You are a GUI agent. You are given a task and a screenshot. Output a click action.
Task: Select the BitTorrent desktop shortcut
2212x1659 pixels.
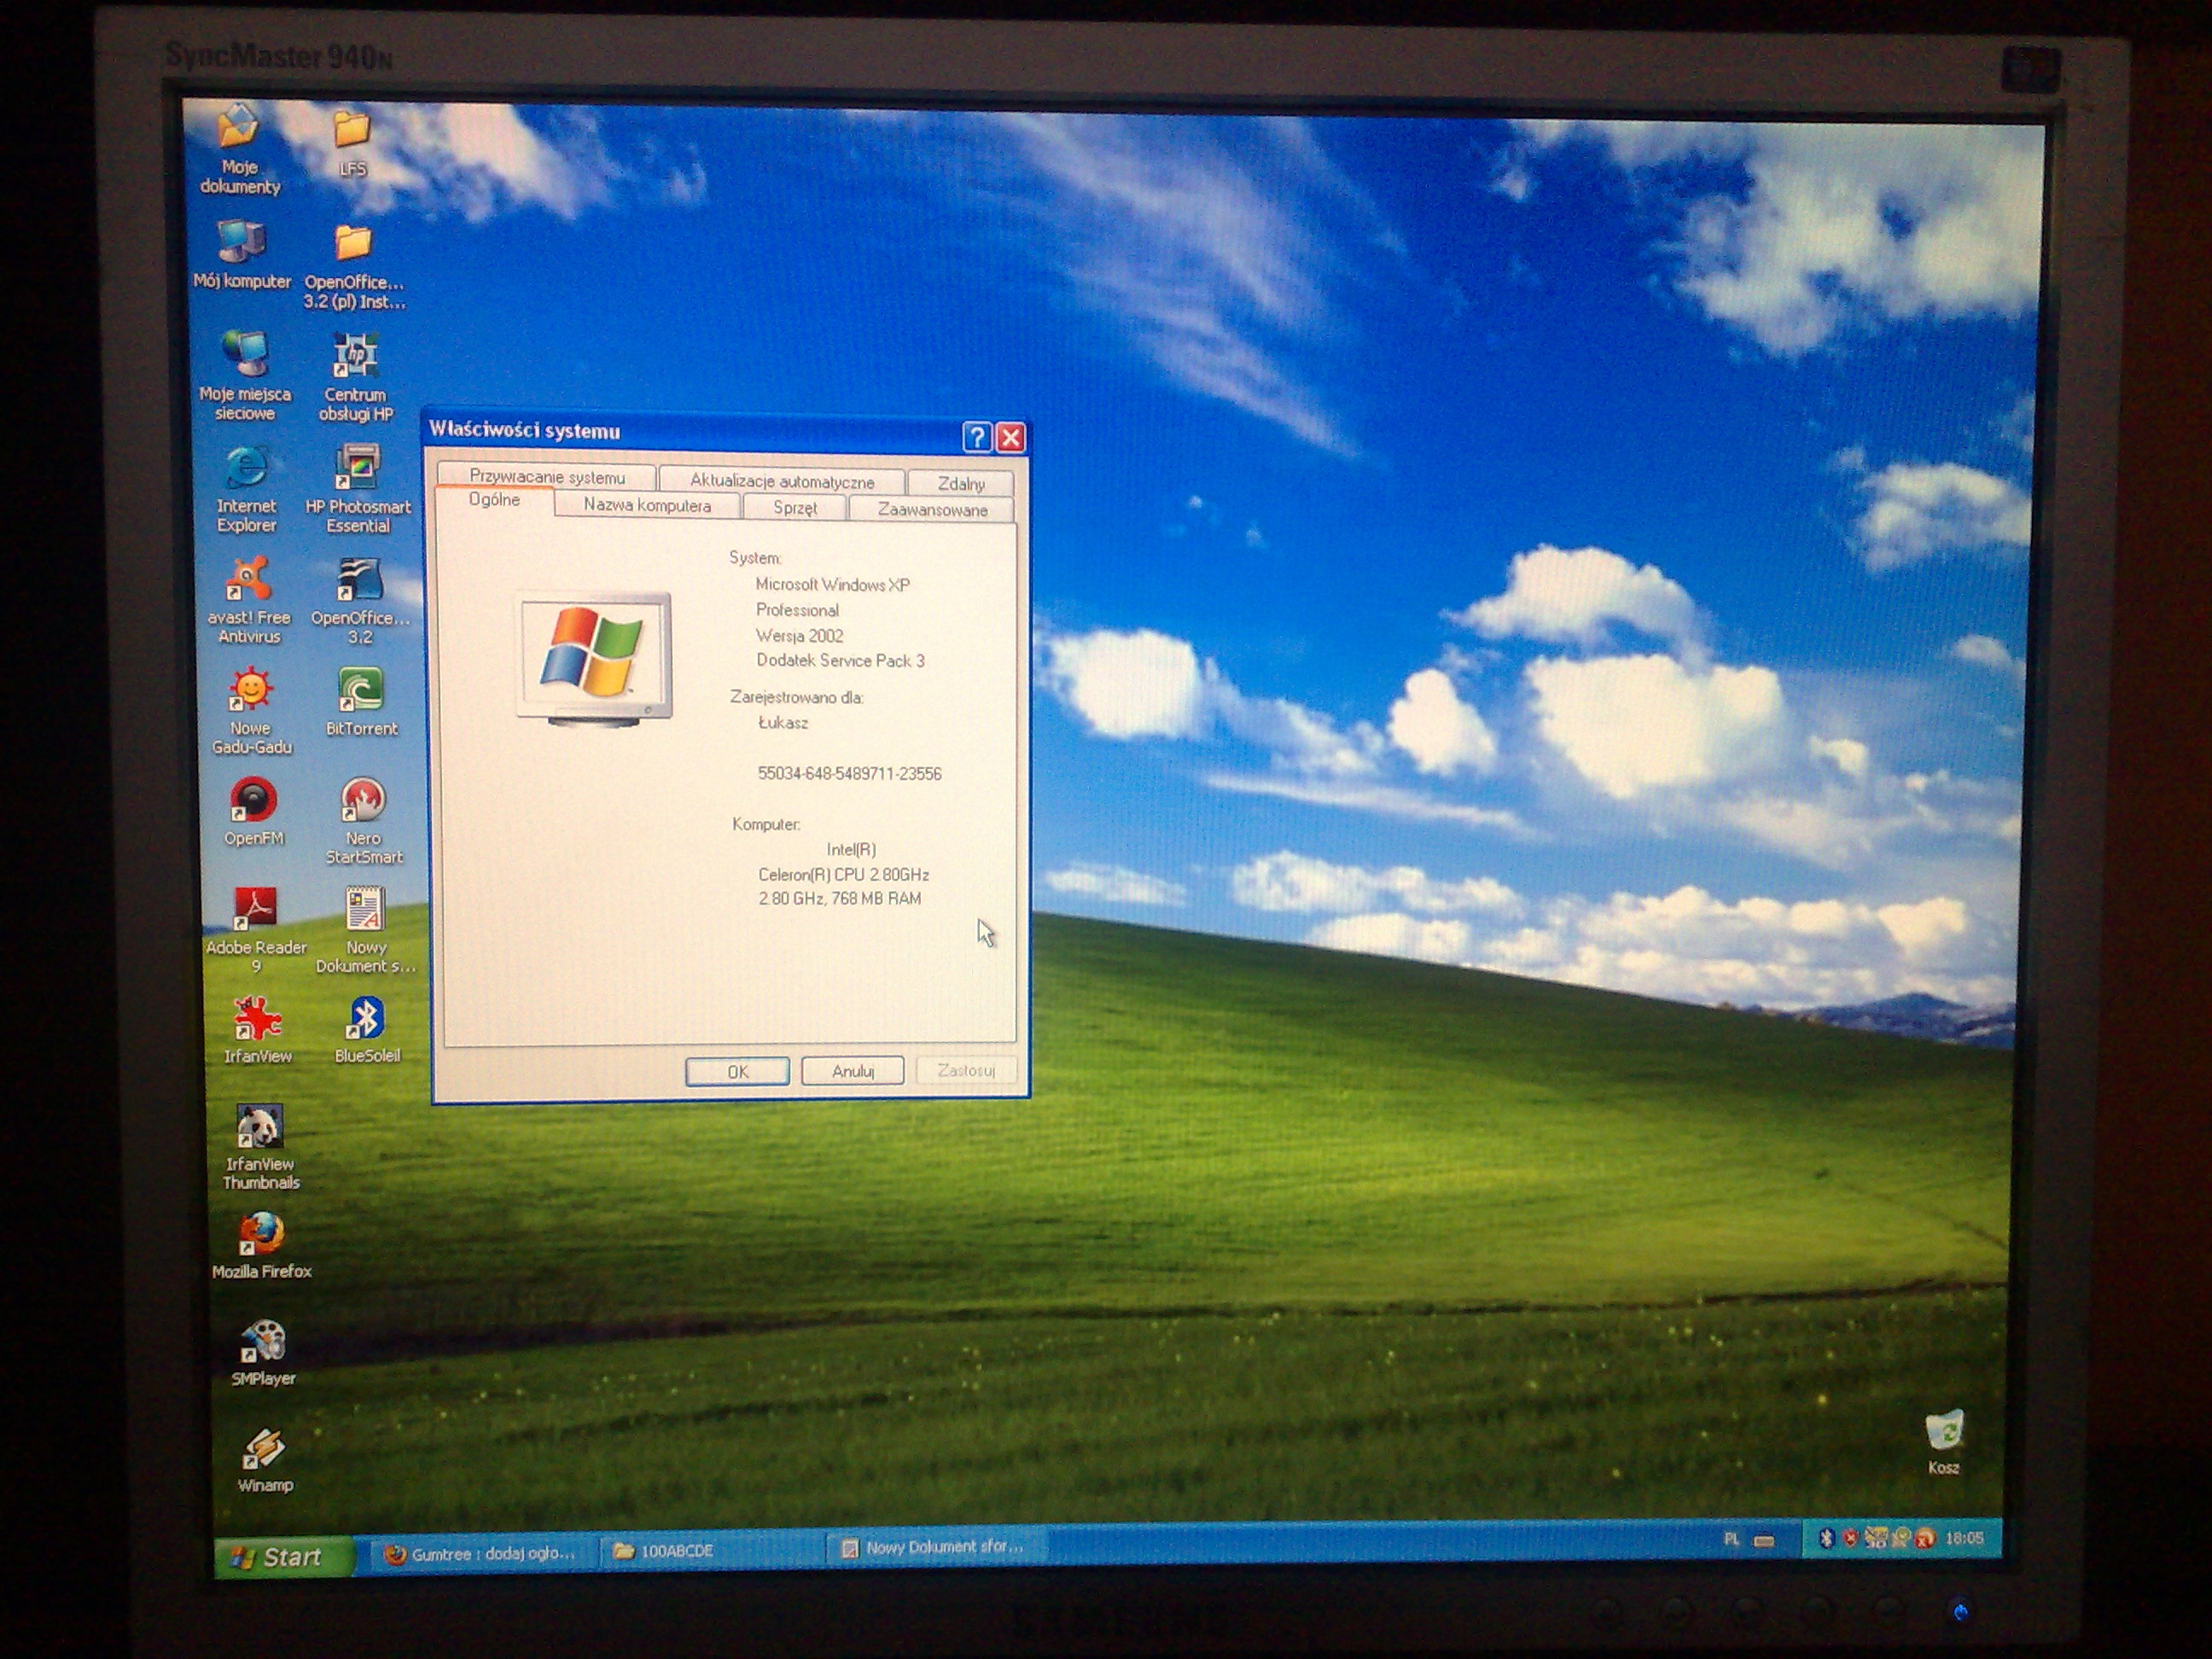pos(361,702)
